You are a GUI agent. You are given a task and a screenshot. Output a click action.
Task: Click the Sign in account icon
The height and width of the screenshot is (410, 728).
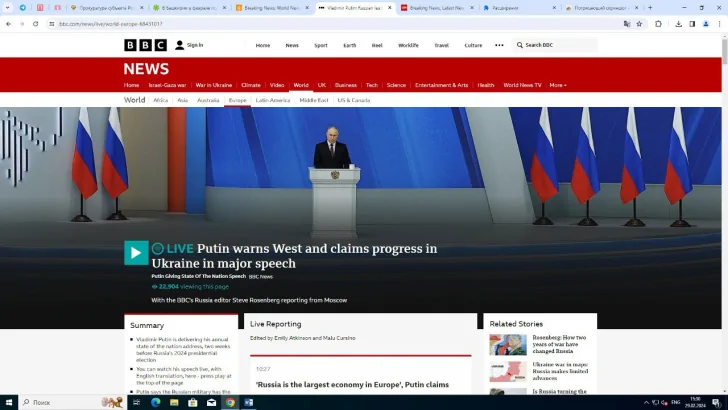[x=180, y=45]
